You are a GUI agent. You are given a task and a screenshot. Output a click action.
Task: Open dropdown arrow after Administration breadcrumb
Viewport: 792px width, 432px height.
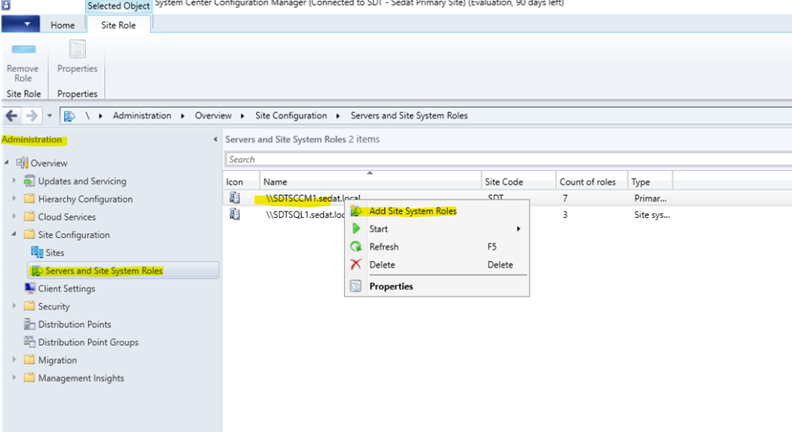183,116
